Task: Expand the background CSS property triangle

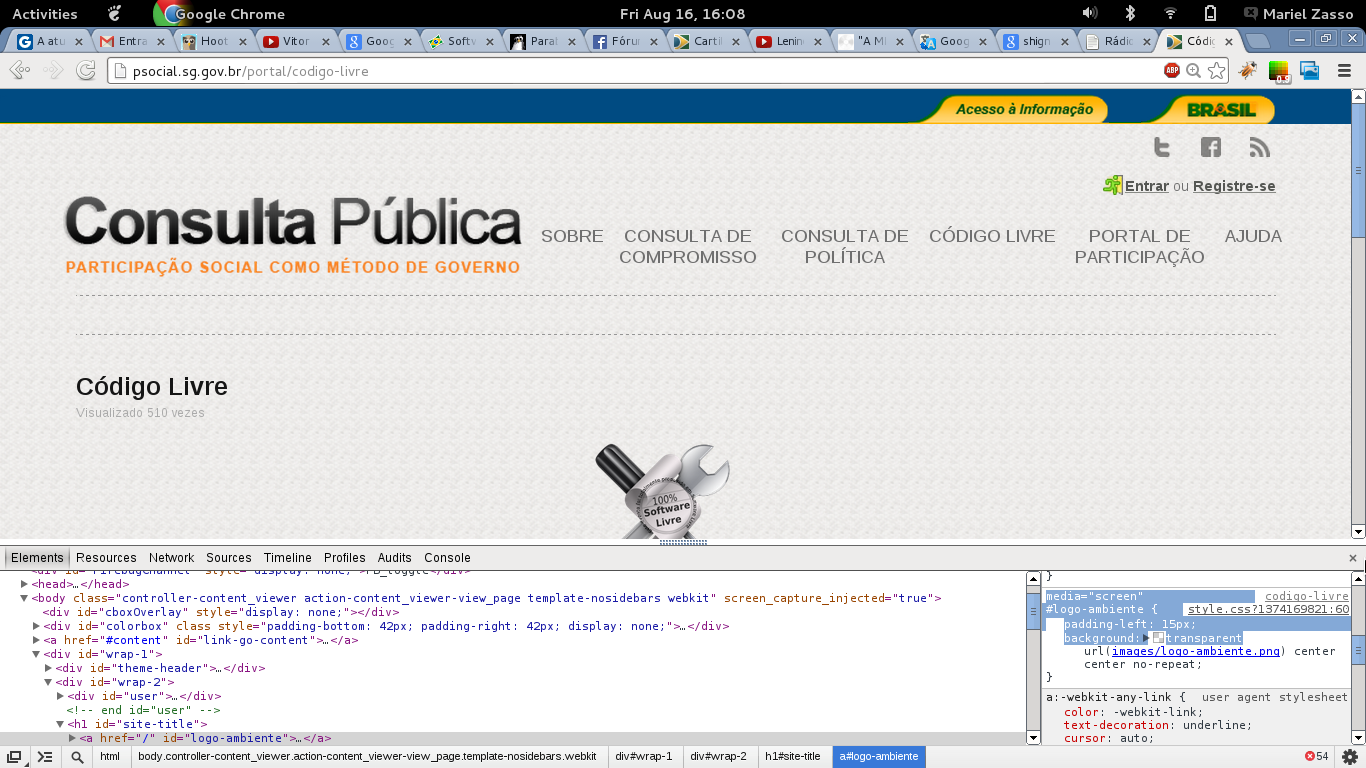Action: point(1146,637)
